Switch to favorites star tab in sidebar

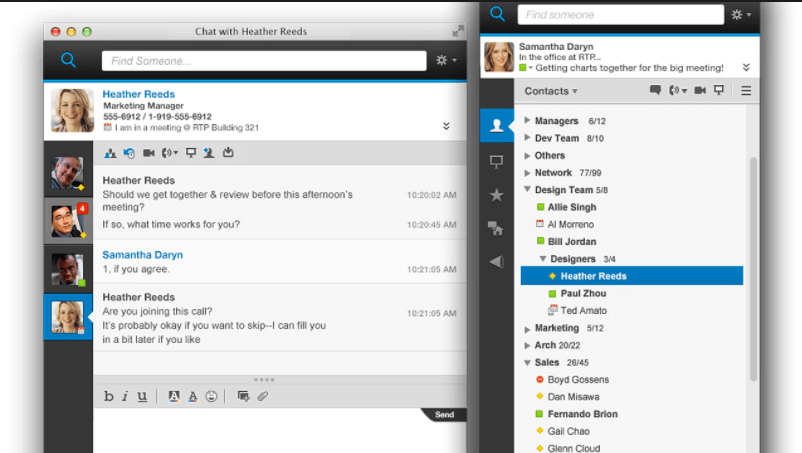coord(496,195)
